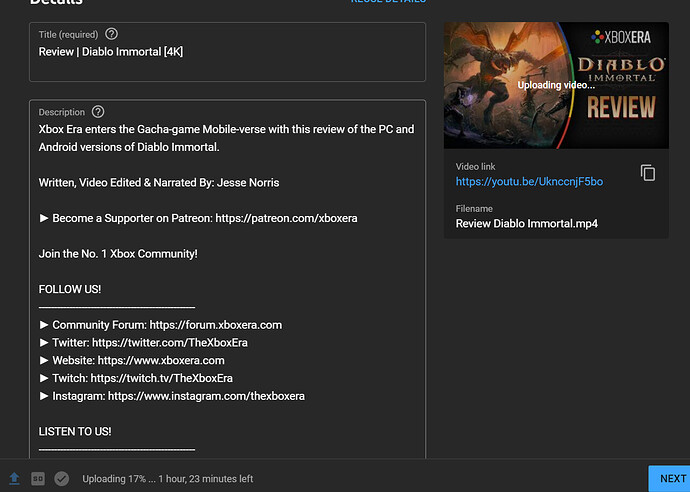Click the 'Video link' label
The image size is (690, 492).
click(x=475, y=166)
